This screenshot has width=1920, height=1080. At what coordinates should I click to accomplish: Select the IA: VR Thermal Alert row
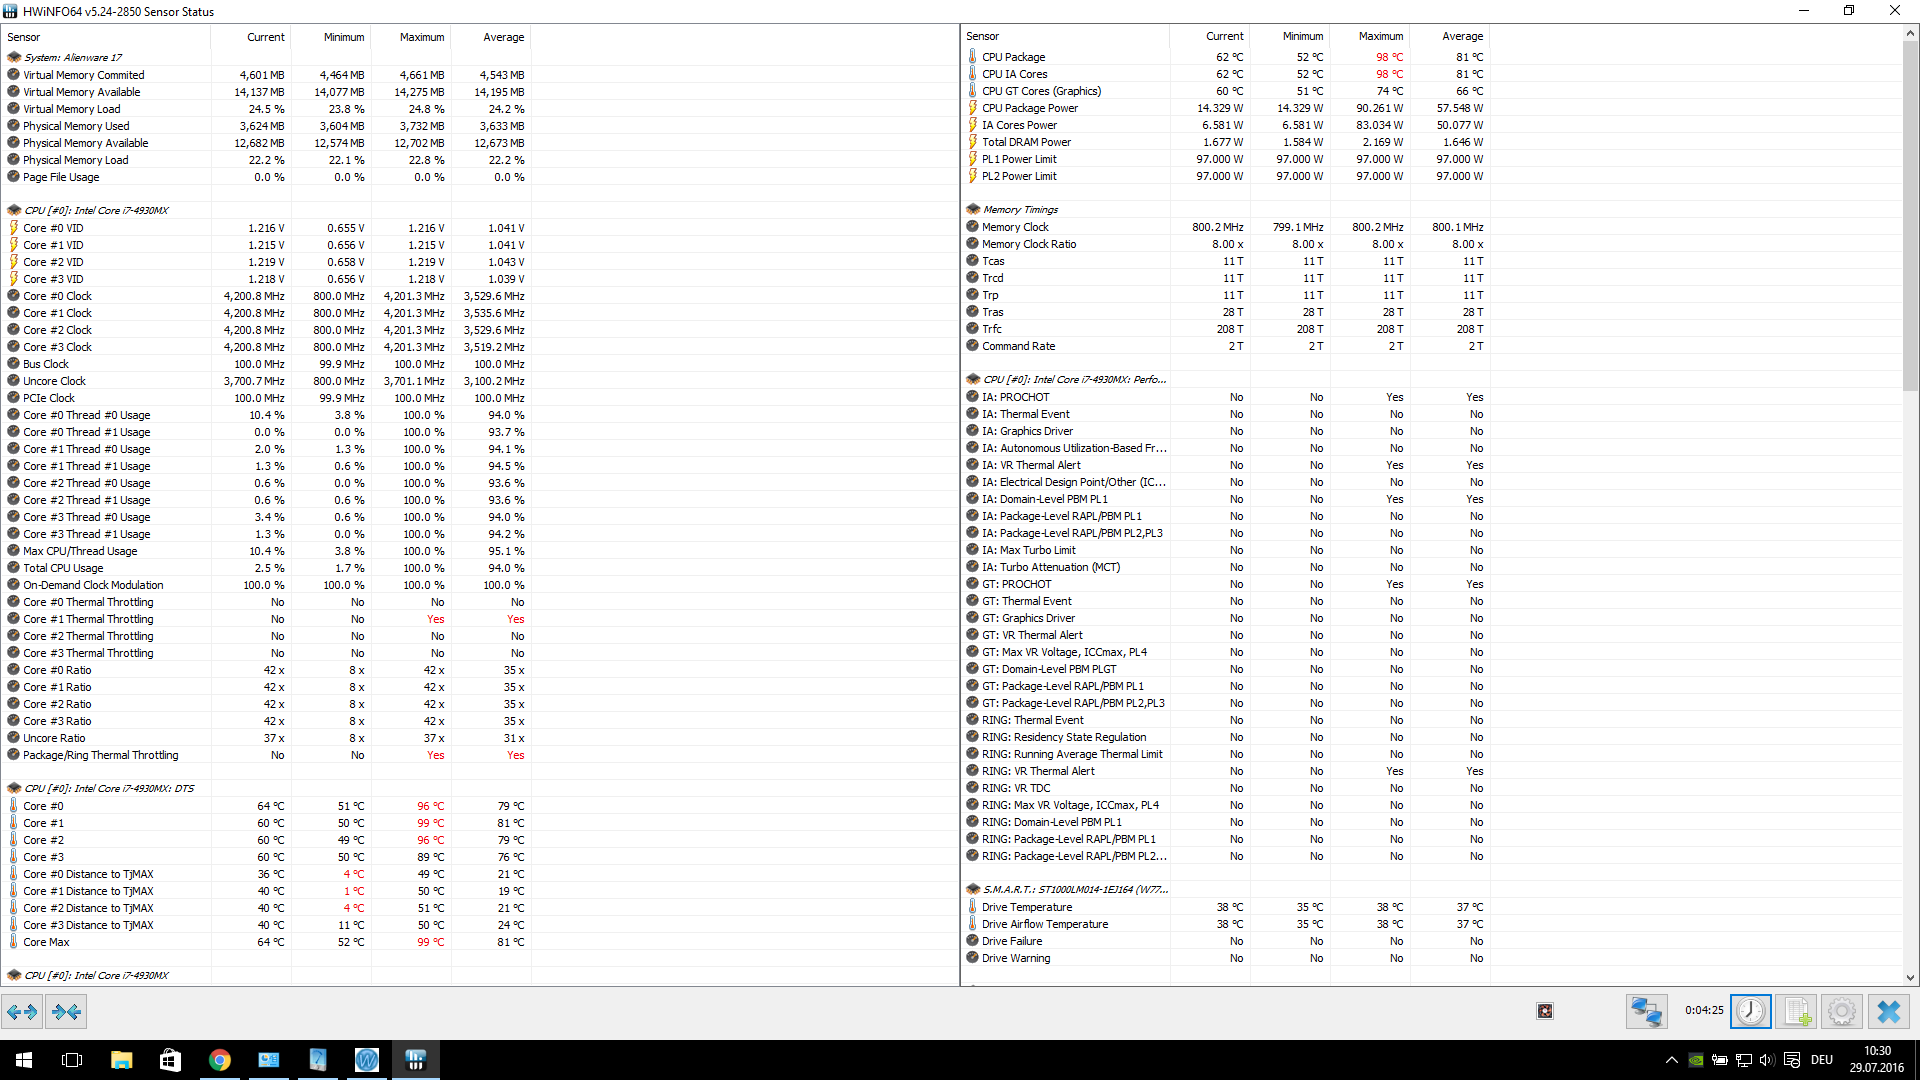1226,465
